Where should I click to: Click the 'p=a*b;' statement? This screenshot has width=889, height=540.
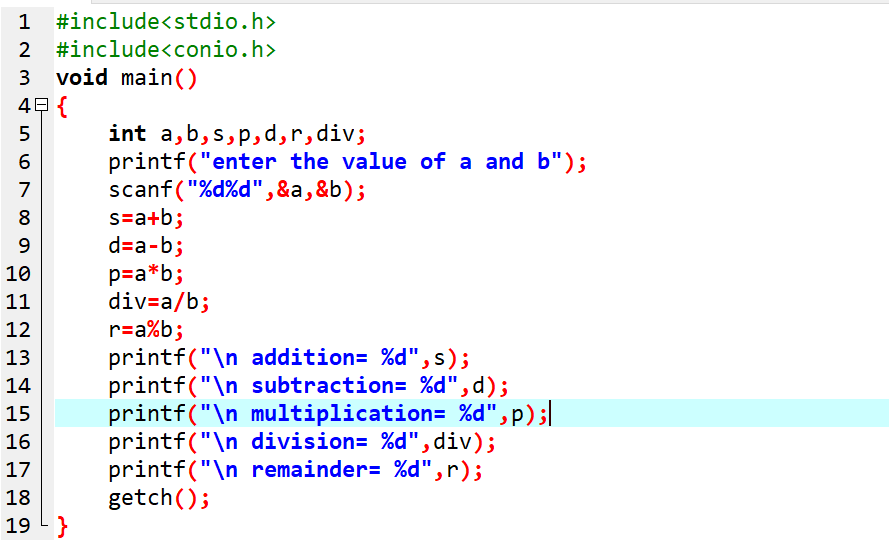(x=146, y=274)
